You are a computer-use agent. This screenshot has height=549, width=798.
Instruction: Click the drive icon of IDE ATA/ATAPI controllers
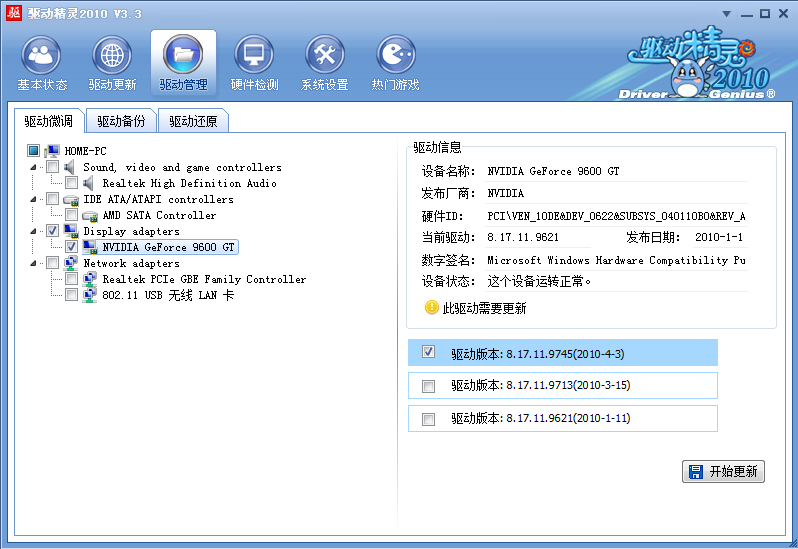[x=71, y=199]
